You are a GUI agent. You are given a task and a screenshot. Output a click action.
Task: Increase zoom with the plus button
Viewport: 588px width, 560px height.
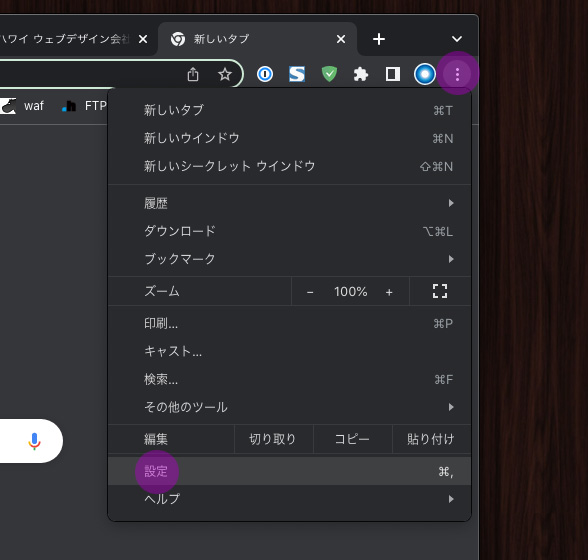tap(389, 292)
